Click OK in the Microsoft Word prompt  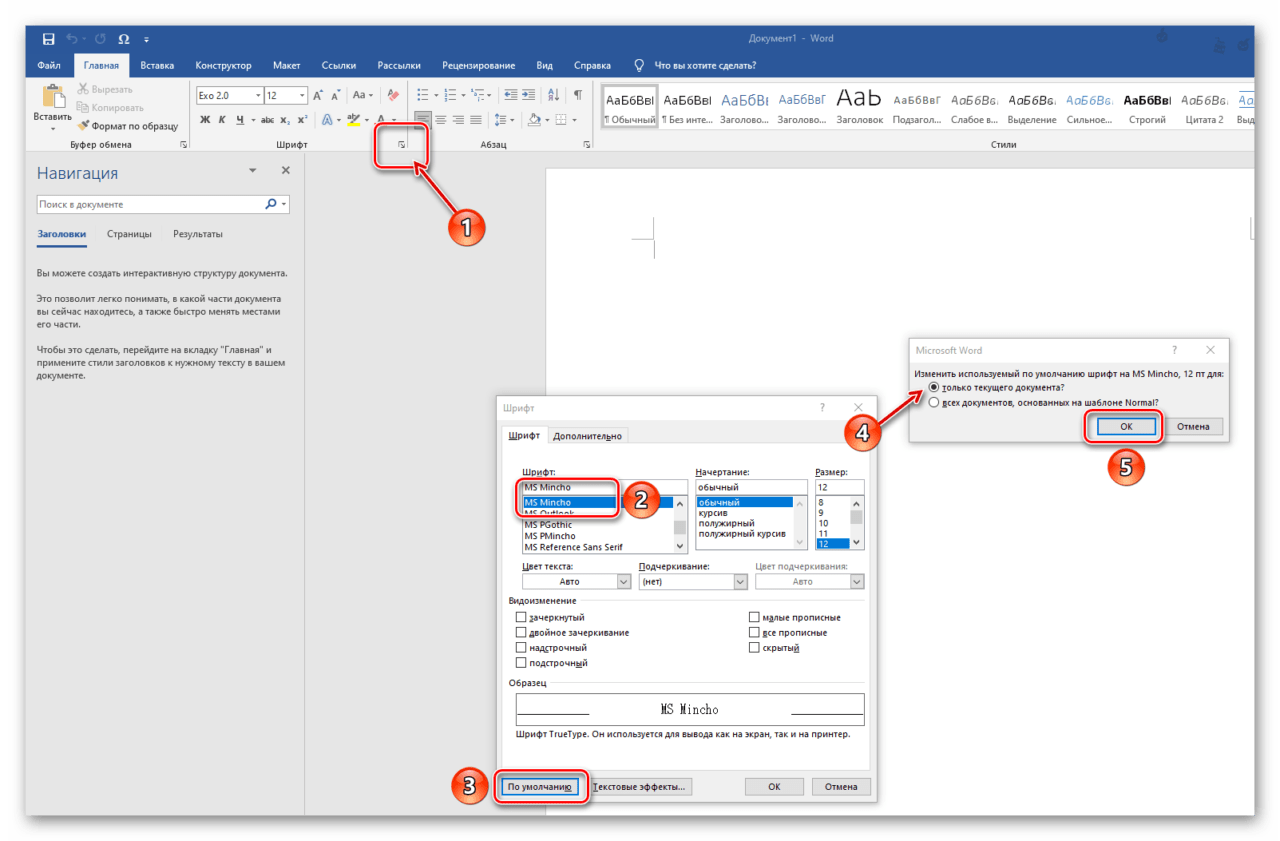click(1125, 427)
